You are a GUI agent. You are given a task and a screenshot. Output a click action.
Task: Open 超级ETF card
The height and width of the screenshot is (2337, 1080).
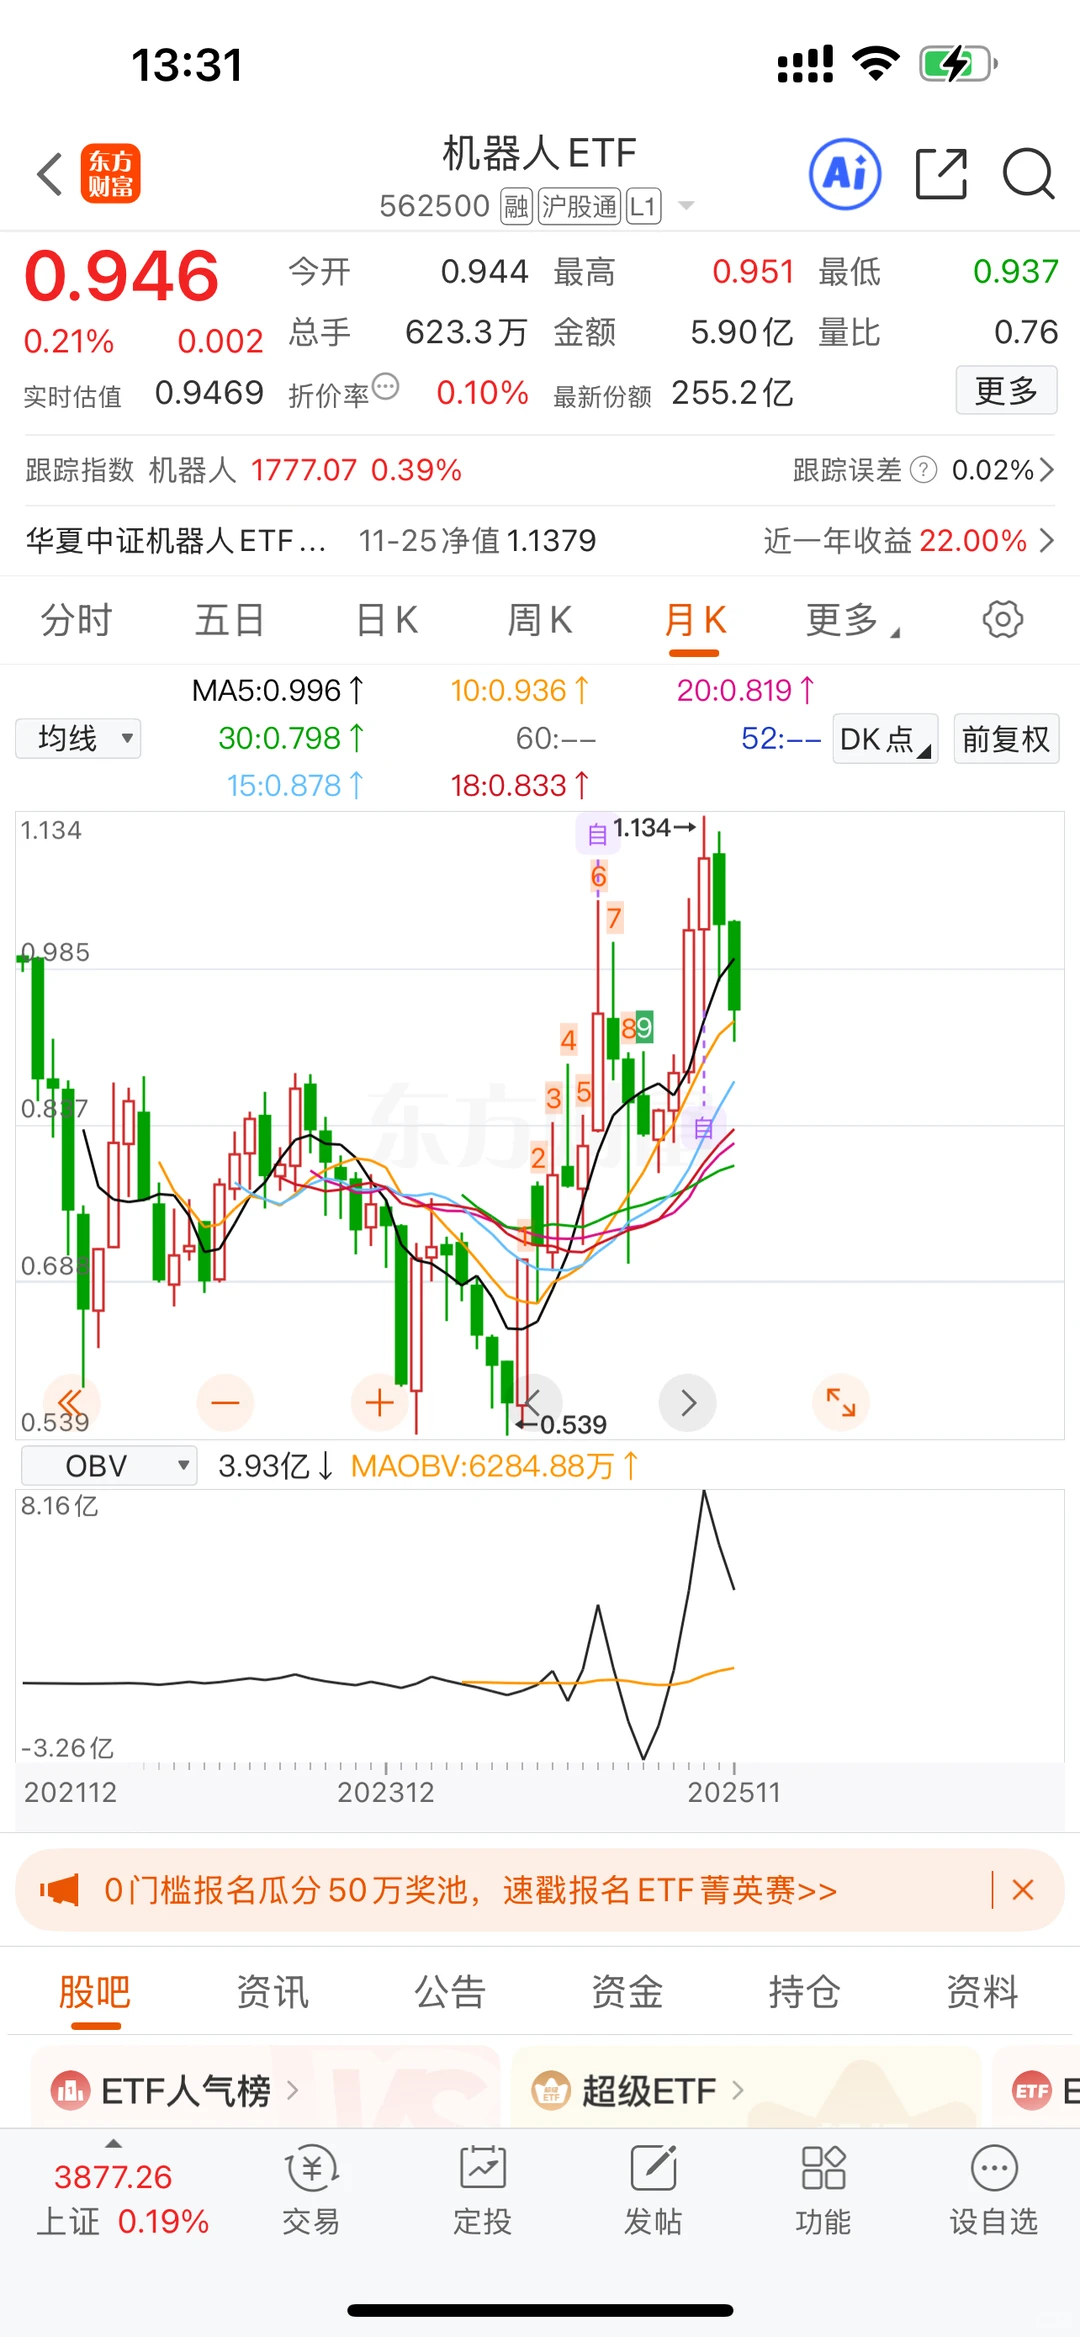pos(746,2088)
